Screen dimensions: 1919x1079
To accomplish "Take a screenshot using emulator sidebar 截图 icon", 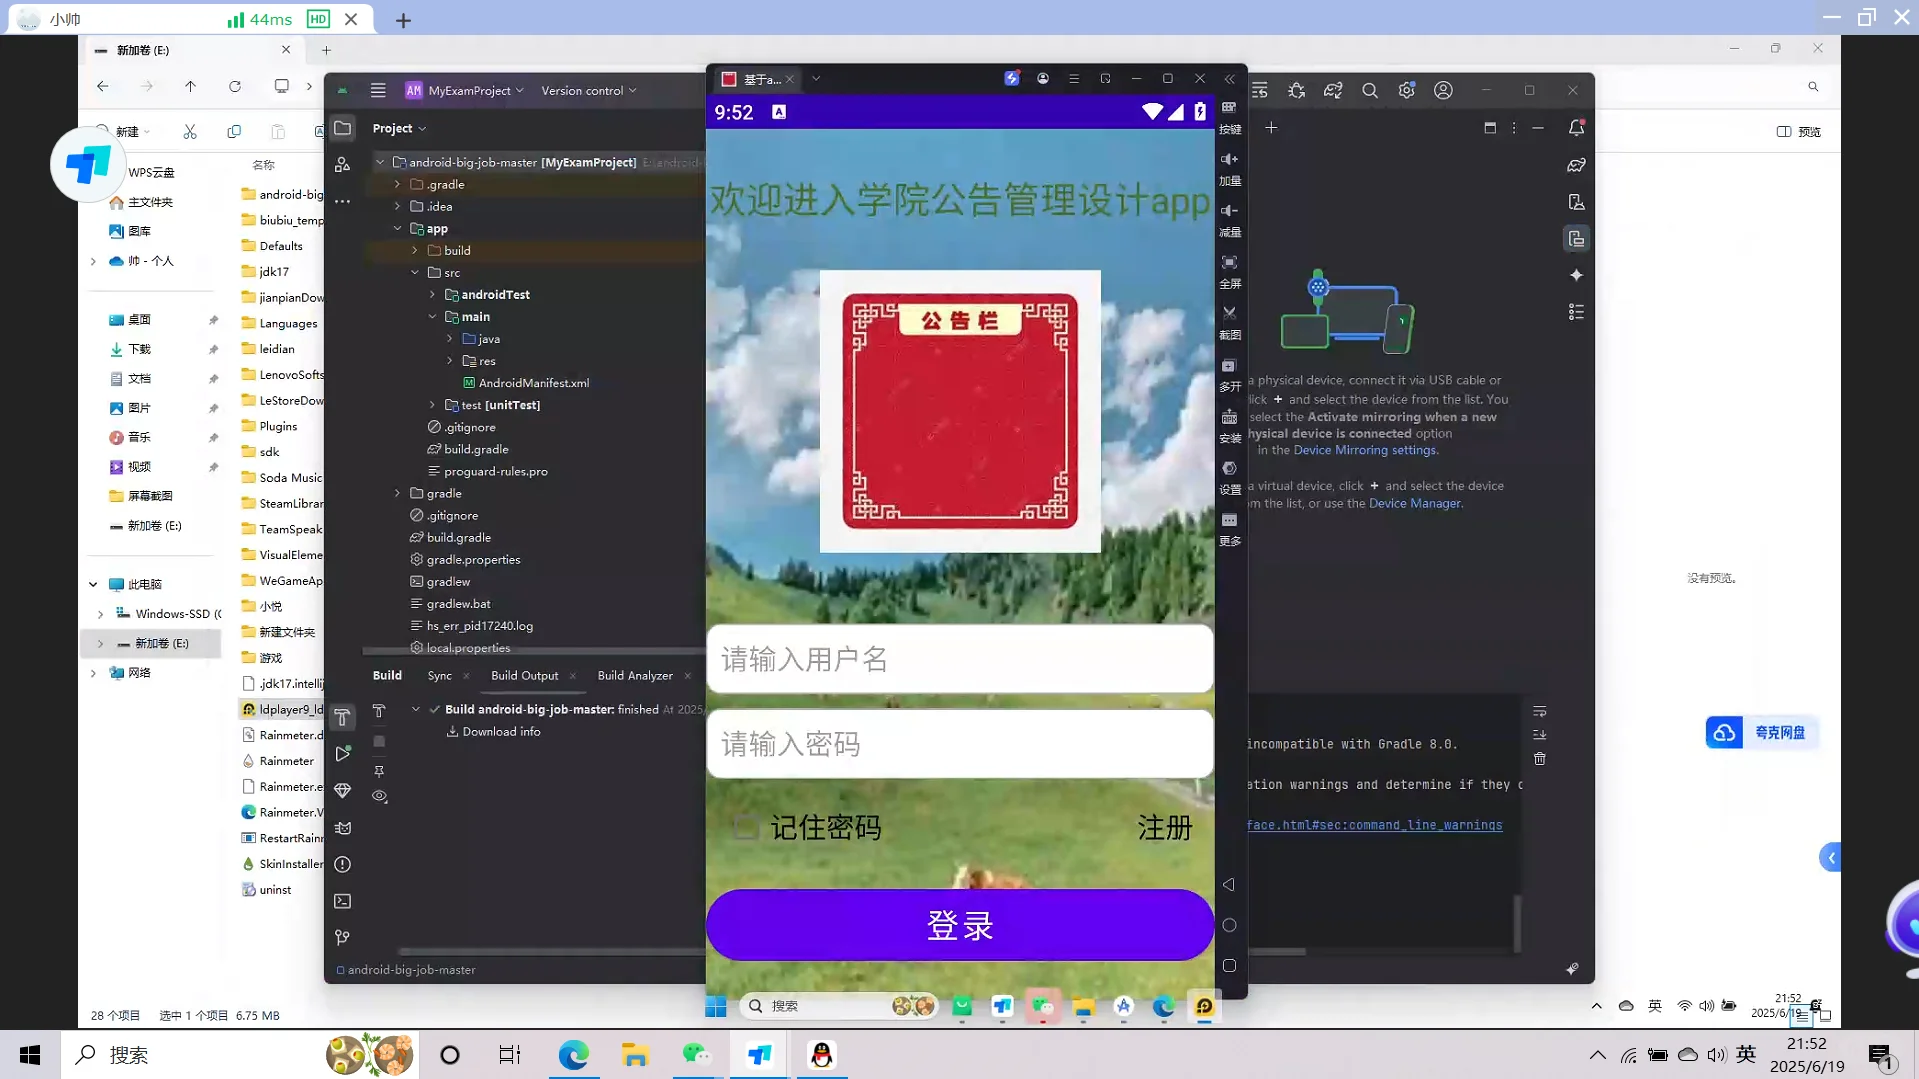I will [1229, 313].
